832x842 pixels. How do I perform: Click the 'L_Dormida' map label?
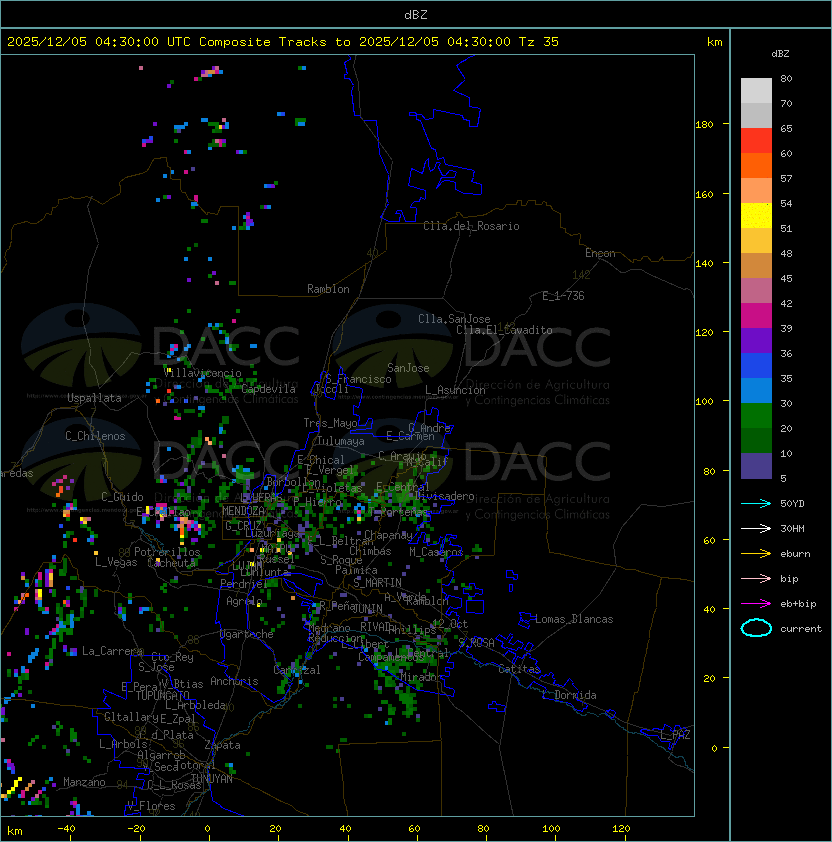(x=569, y=695)
